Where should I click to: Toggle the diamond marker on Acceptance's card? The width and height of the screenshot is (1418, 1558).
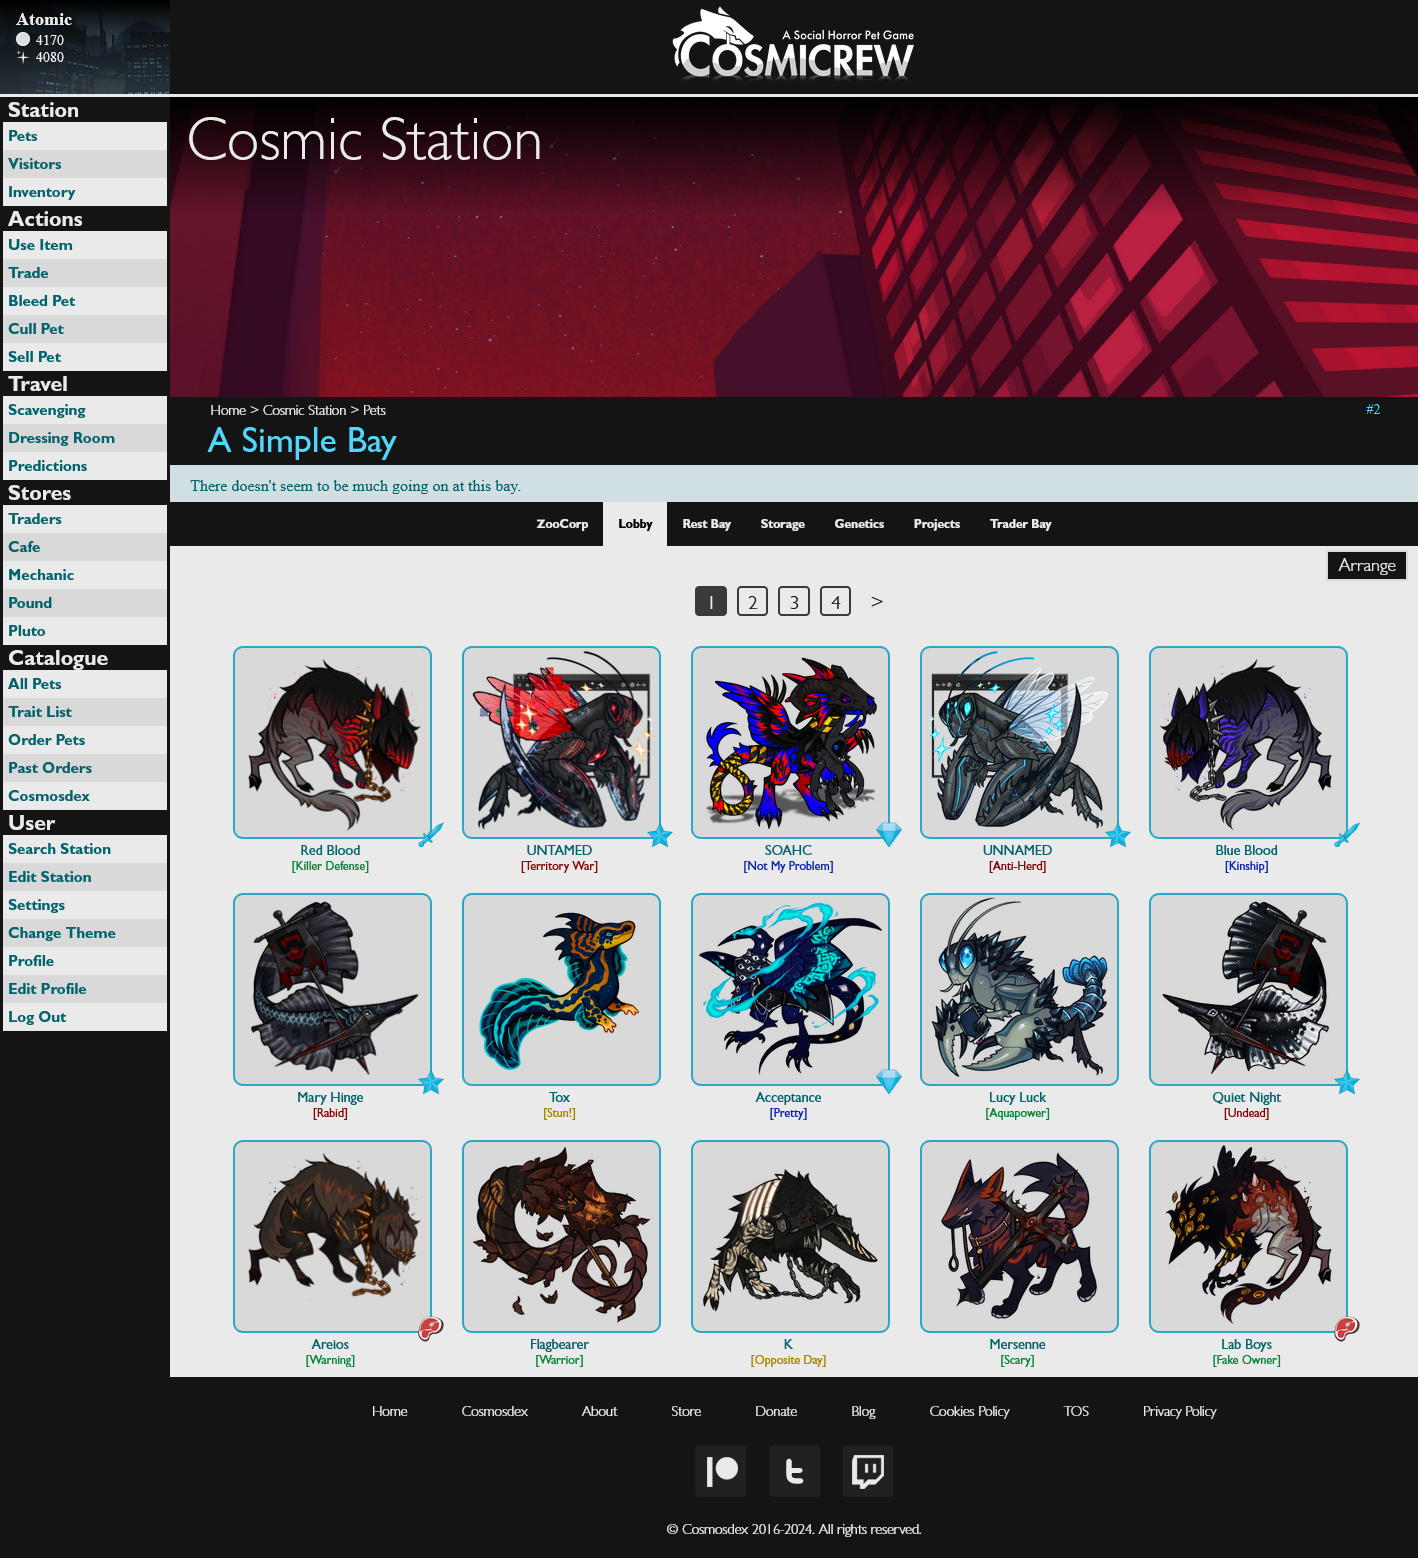[x=889, y=1080]
